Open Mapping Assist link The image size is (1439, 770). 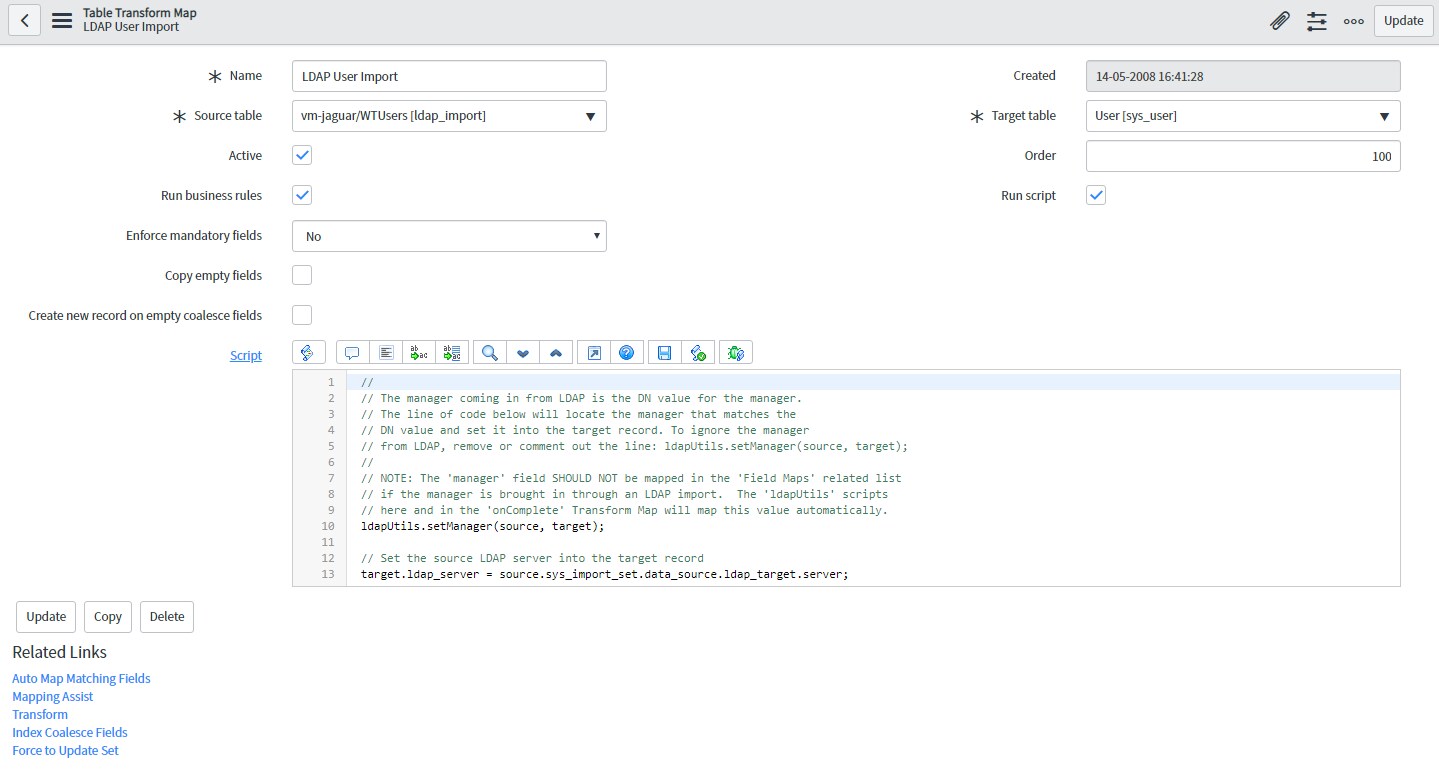pyautogui.click(x=52, y=696)
